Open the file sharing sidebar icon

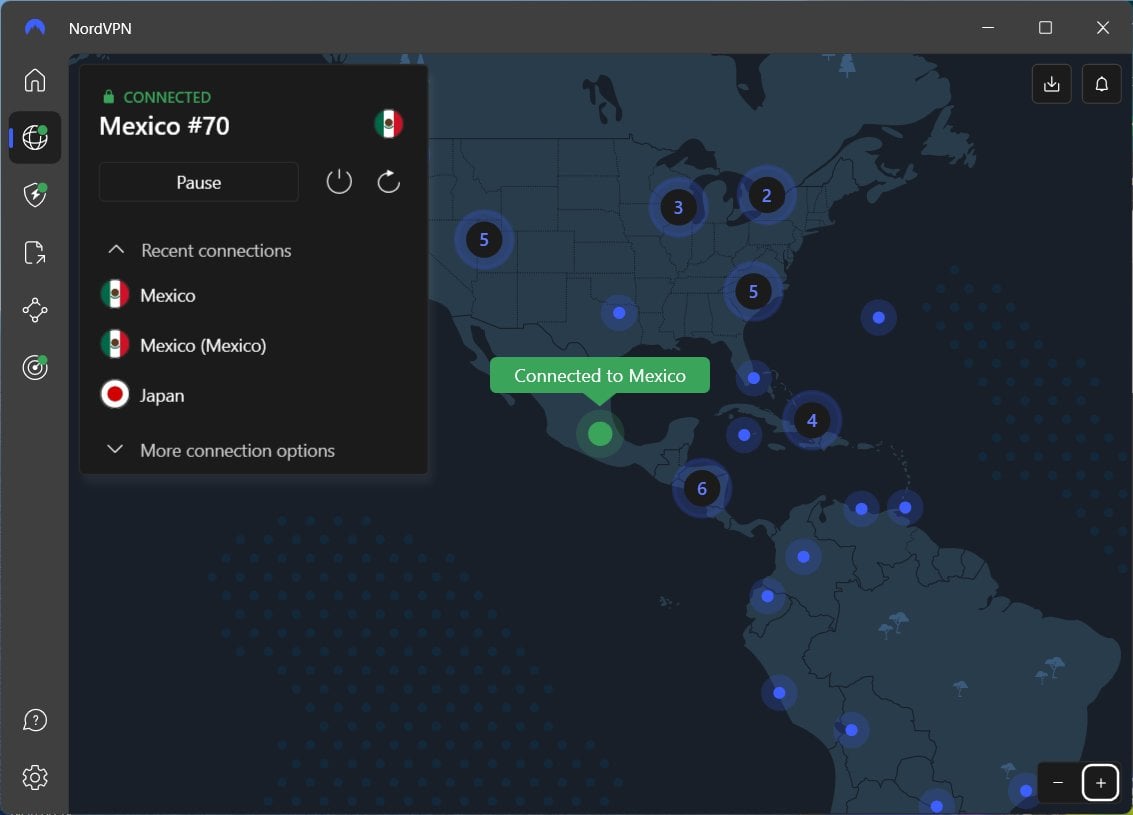point(35,252)
